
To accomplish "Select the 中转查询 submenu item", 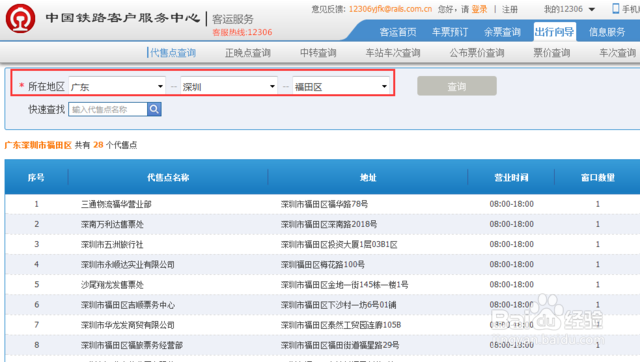I will tap(318, 53).
